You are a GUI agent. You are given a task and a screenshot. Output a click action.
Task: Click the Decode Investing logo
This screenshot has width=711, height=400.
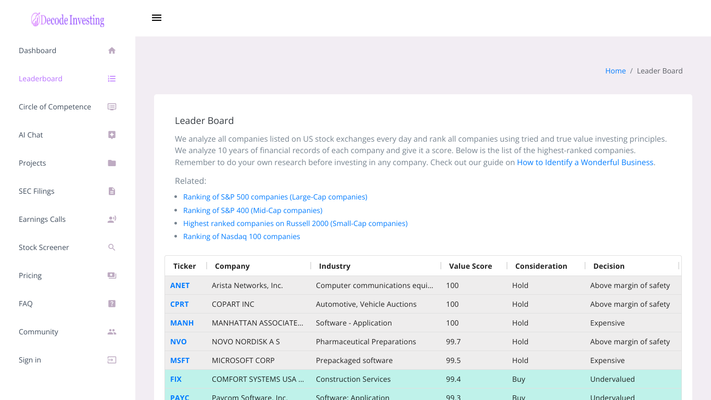click(68, 20)
